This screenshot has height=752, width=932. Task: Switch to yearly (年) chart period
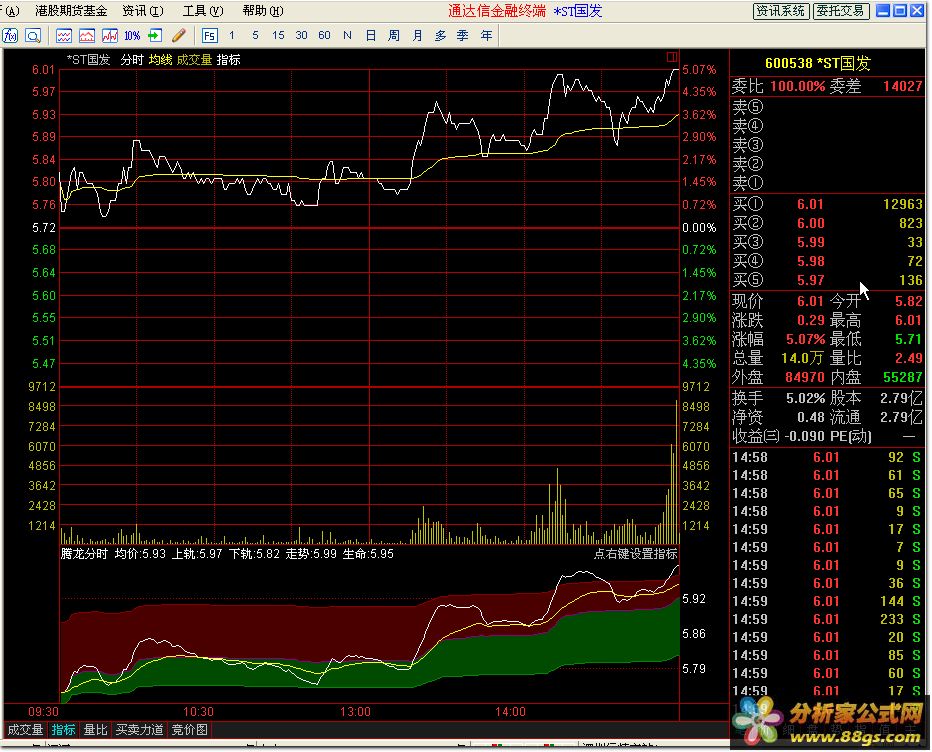(486, 36)
